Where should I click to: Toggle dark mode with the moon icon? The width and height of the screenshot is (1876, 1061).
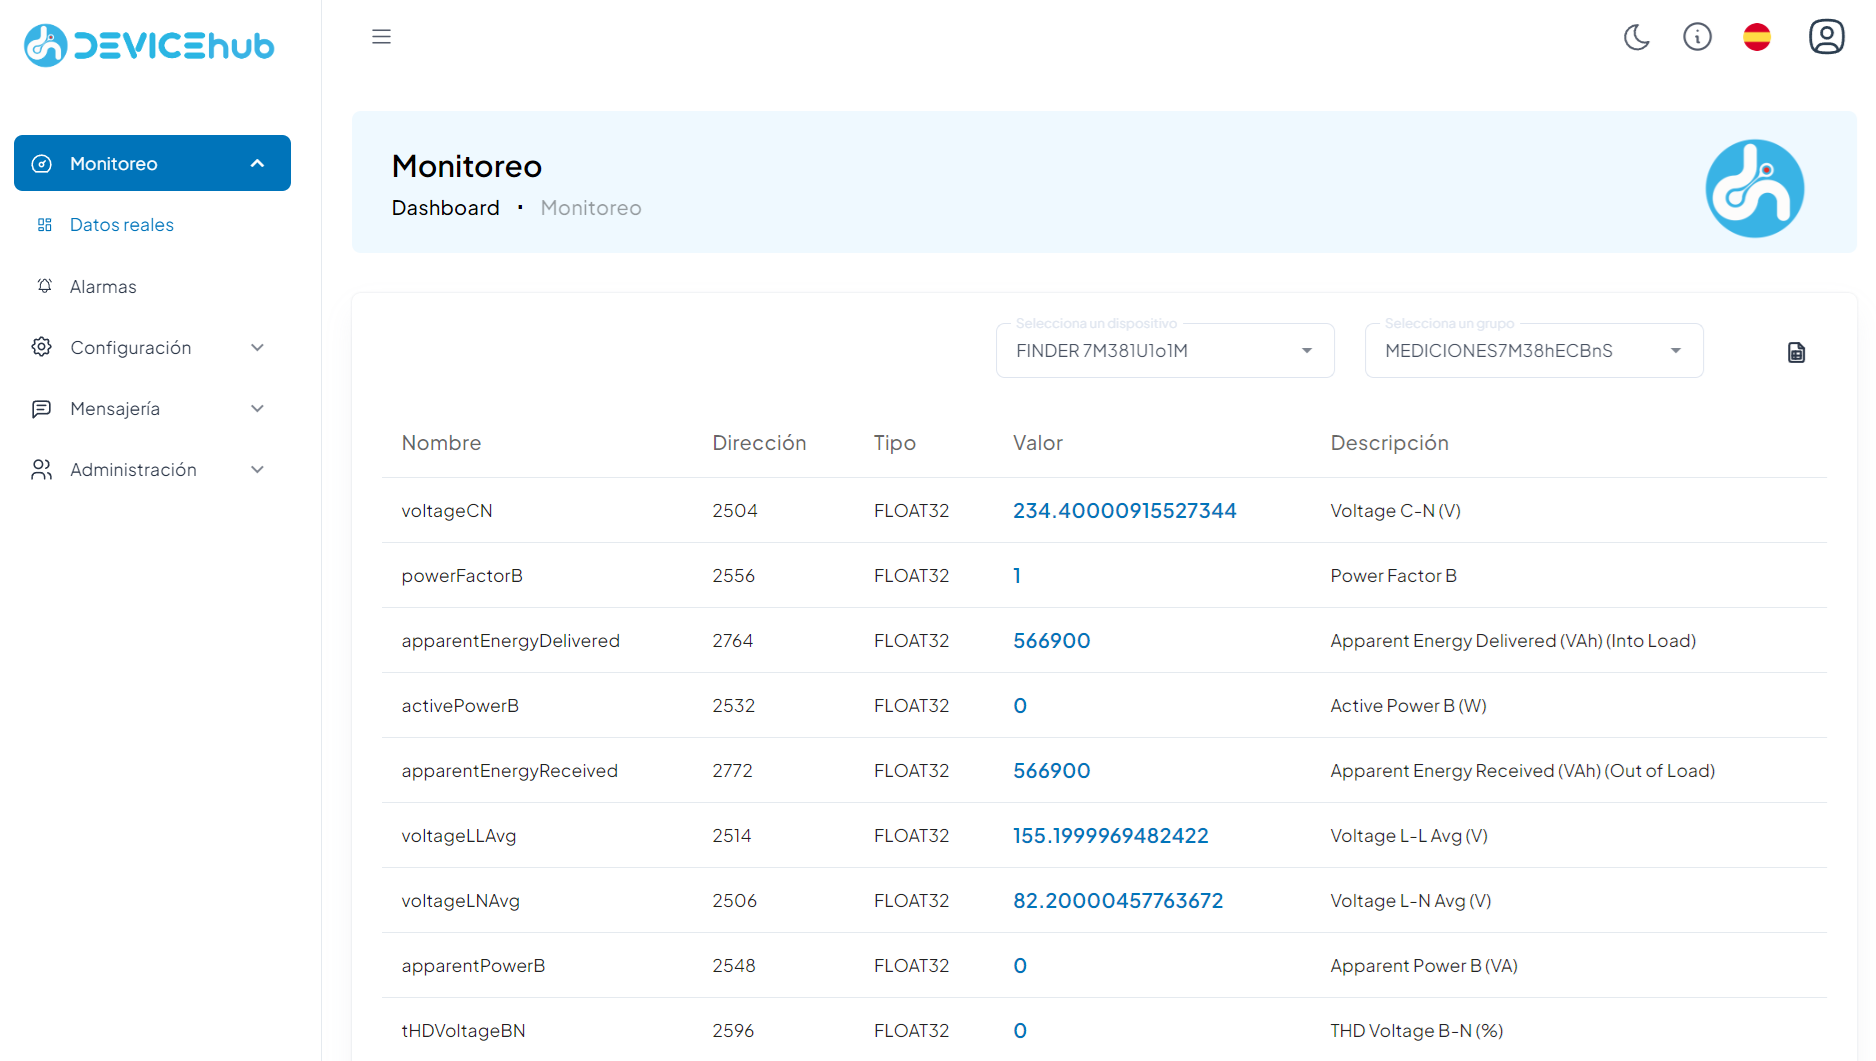[1637, 36]
